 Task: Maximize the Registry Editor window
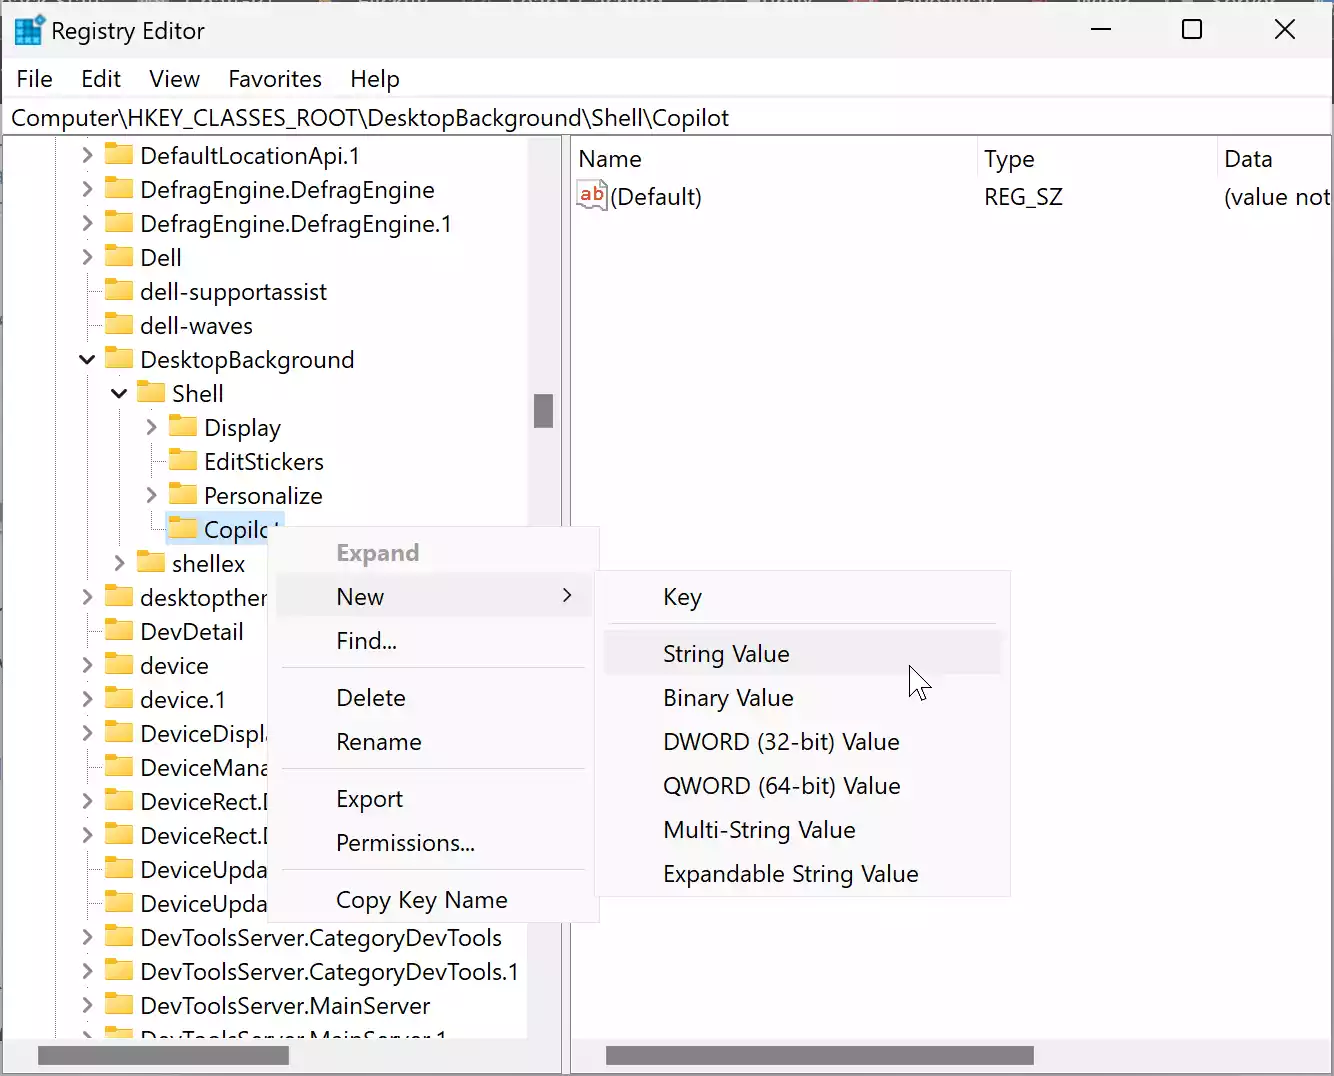pyautogui.click(x=1192, y=30)
